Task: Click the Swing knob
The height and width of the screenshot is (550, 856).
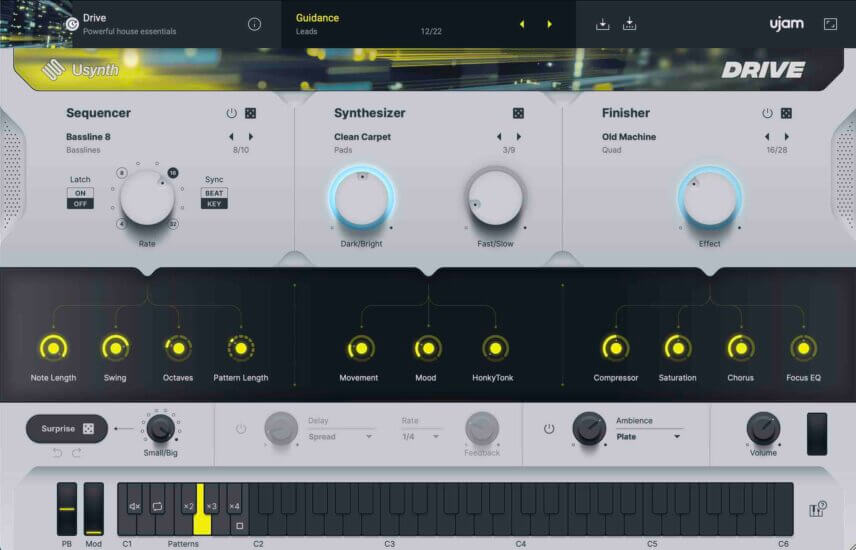Action: [115, 348]
